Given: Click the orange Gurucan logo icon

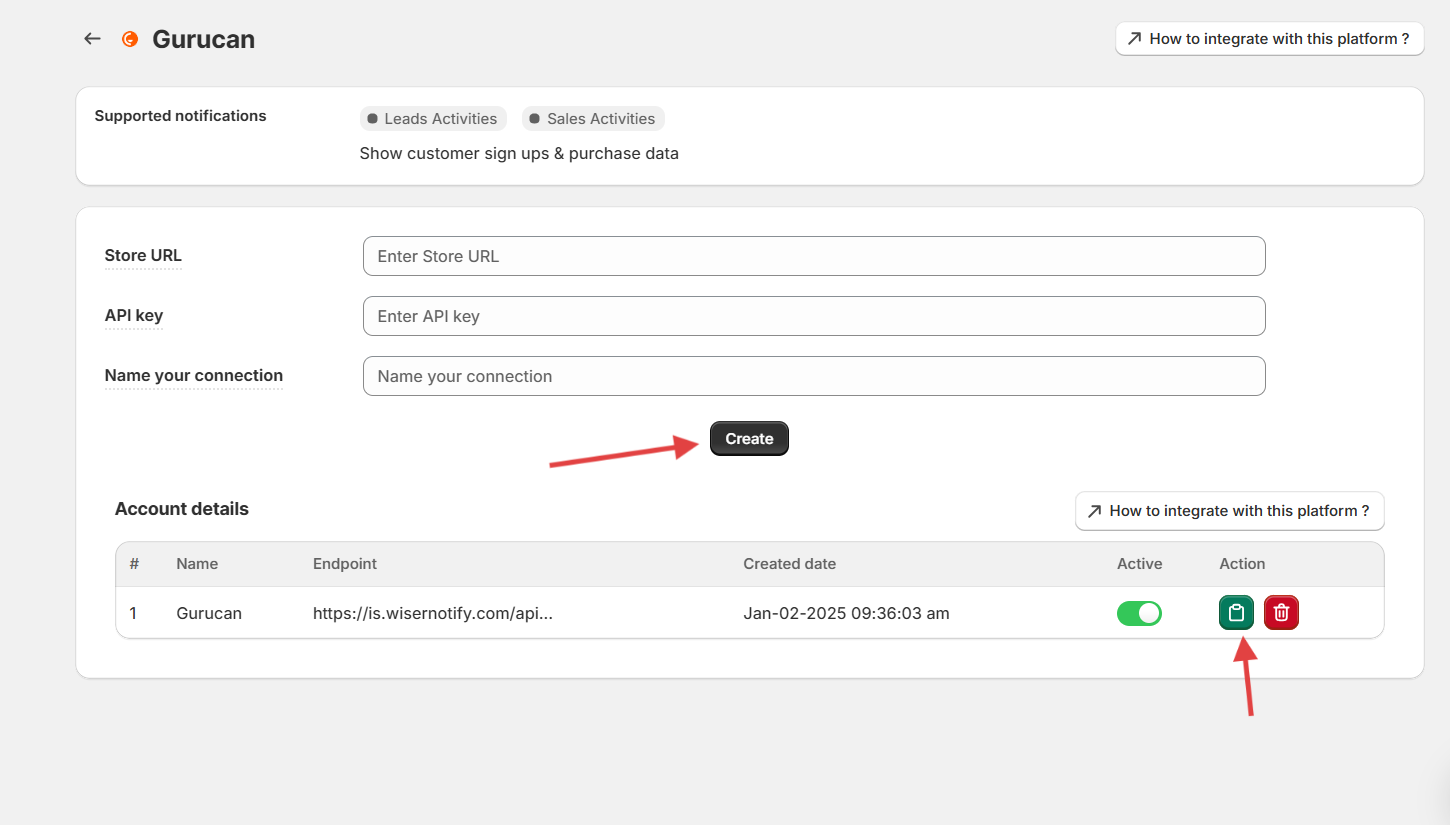Looking at the screenshot, I should tap(129, 39).
